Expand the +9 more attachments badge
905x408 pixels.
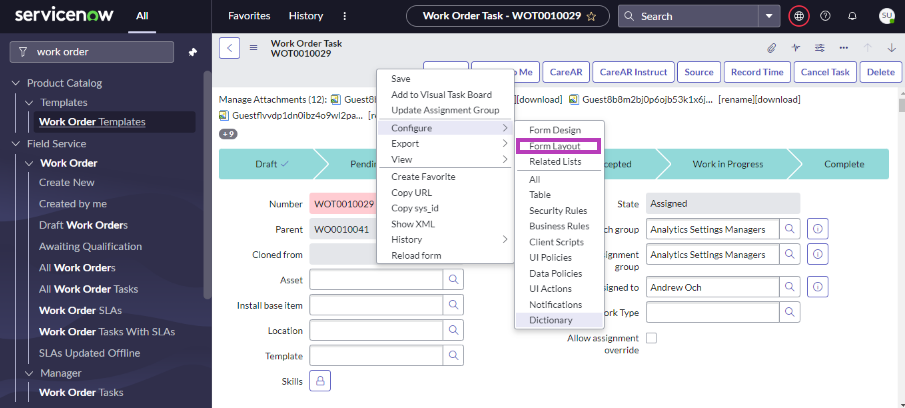pyautogui.click(x=228, y=134)
